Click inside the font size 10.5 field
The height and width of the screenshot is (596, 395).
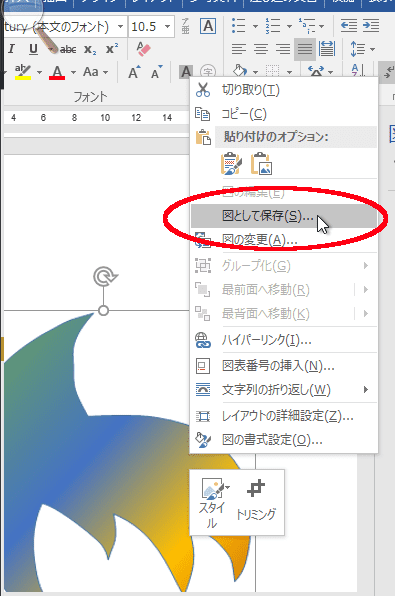tap(145, 27)
